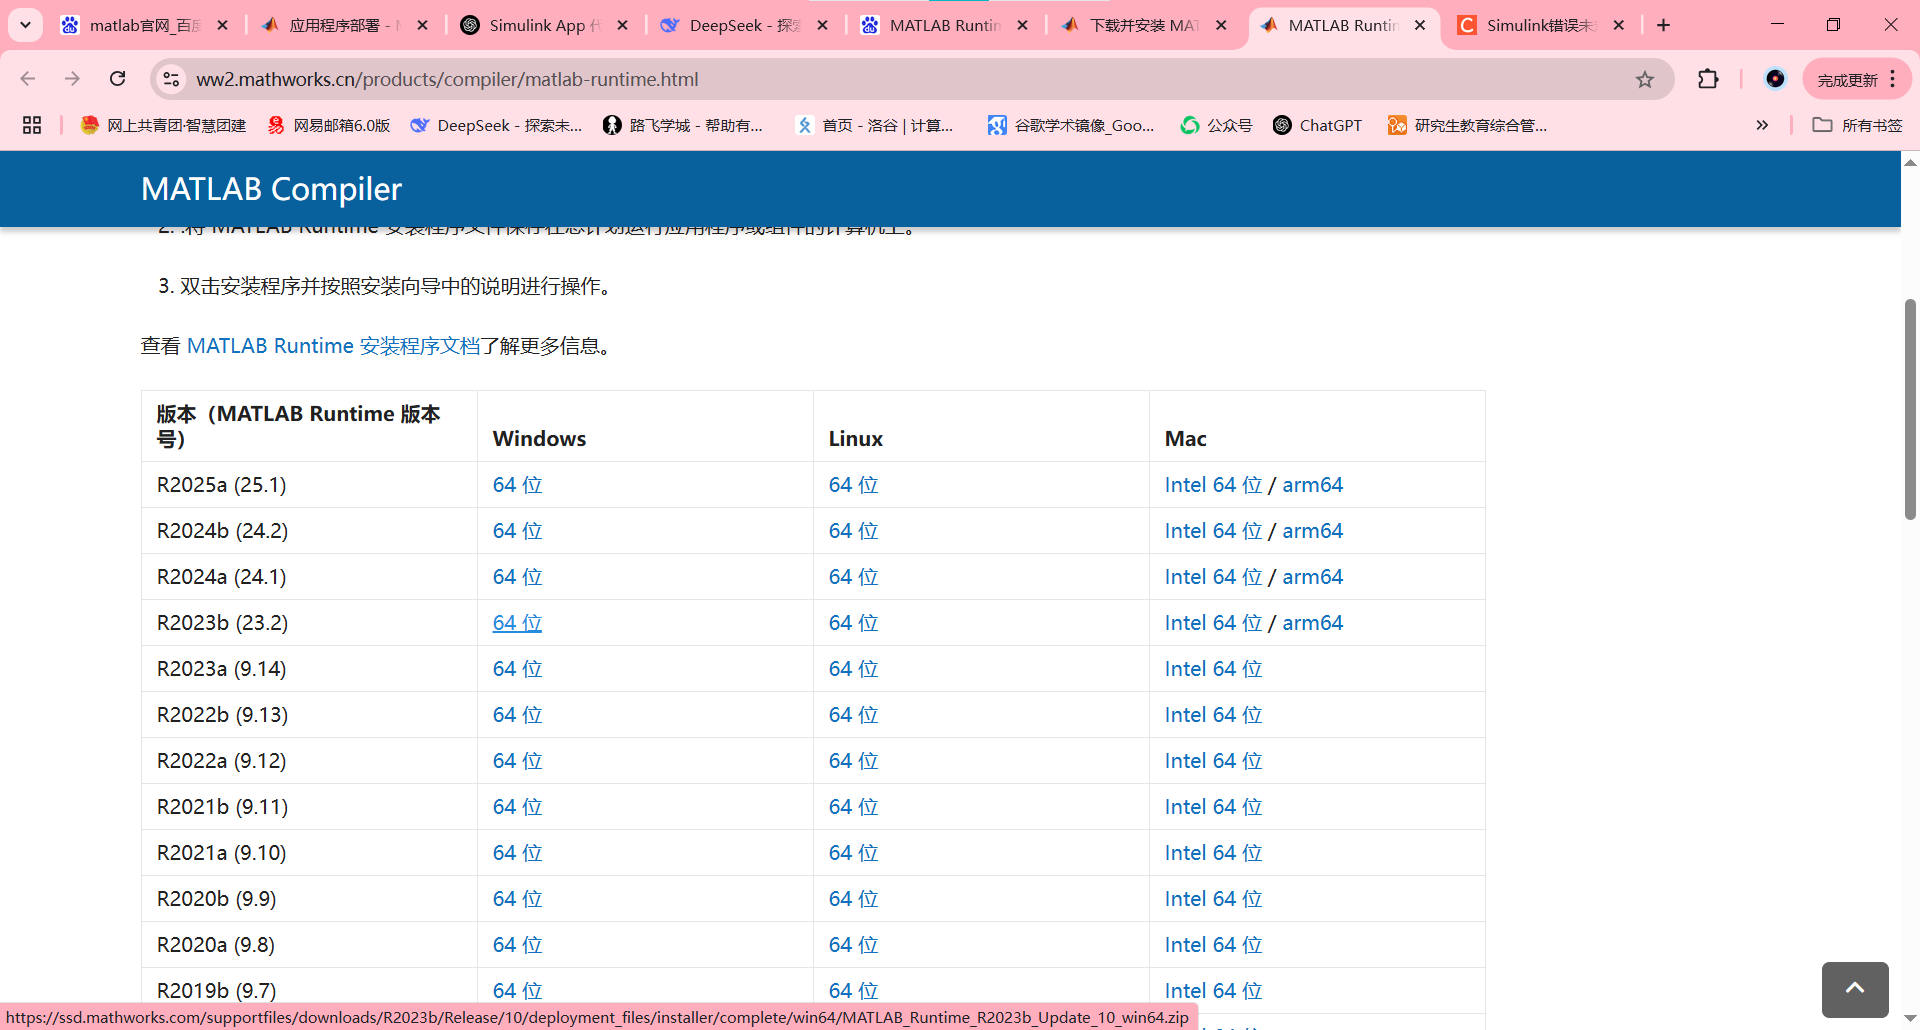Reload the MATLAB Compiler page
Image resolution: width=1920 pixels, height=1030 pixels.
[x=117, y=79]
